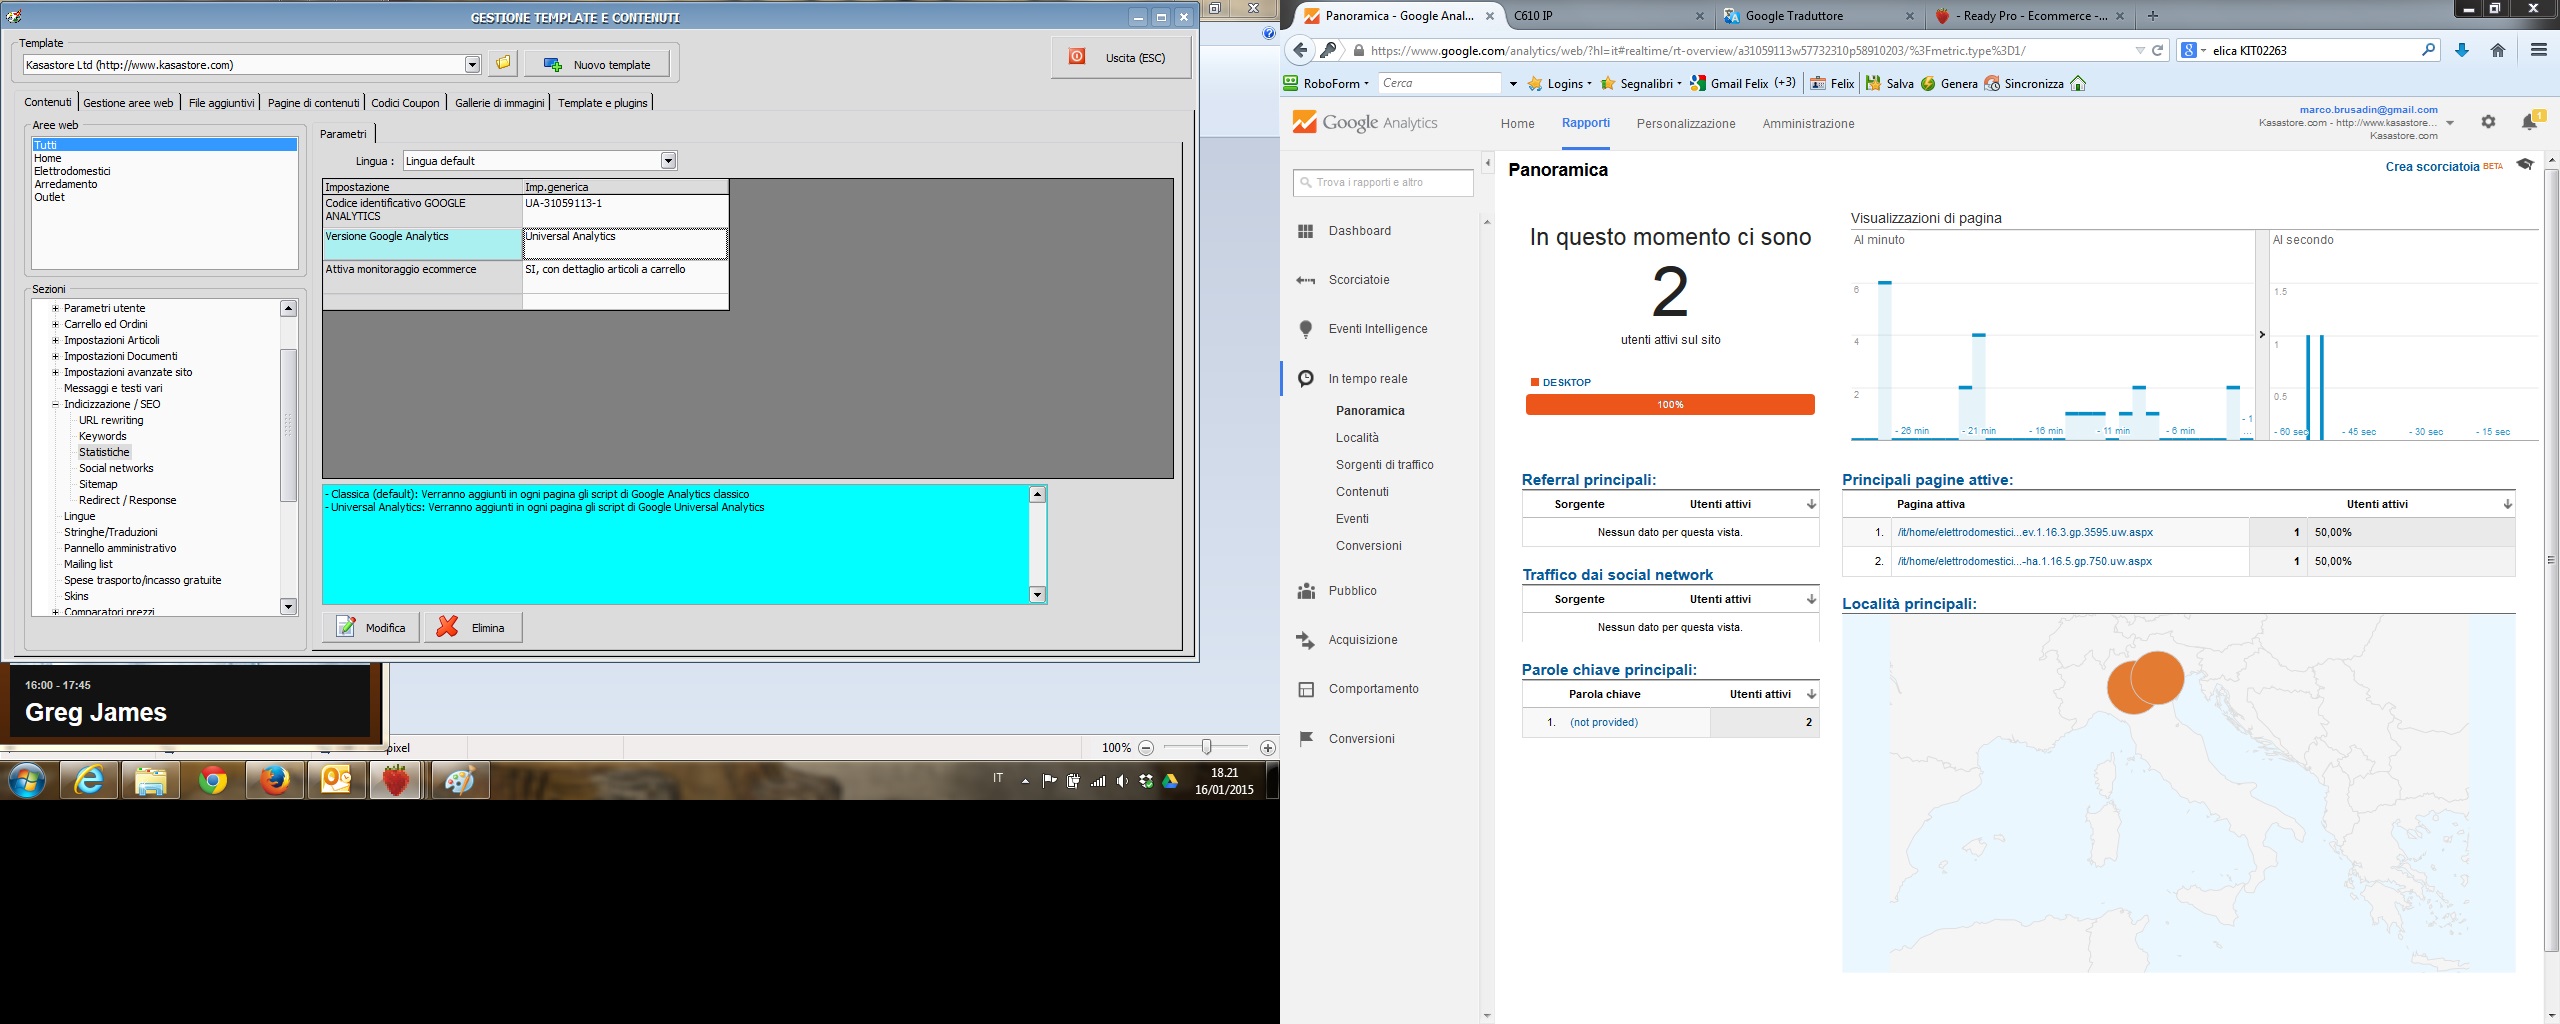Select Sitemap in the Sezioni tree
The height and width of the screenshot is (1024, 2560).
pos(98,484)
